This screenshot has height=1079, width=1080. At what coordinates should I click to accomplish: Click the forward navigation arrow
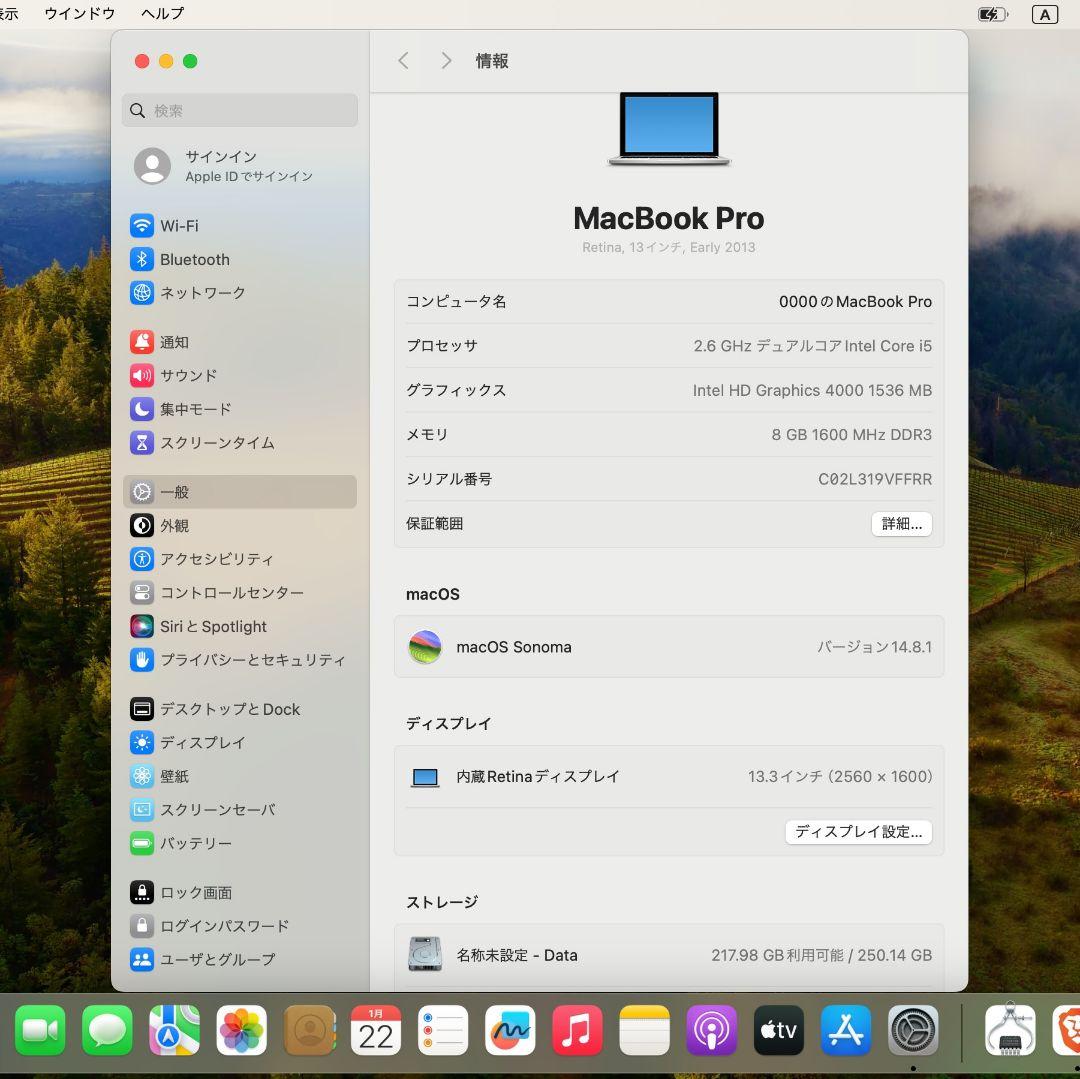pos(446,60)
